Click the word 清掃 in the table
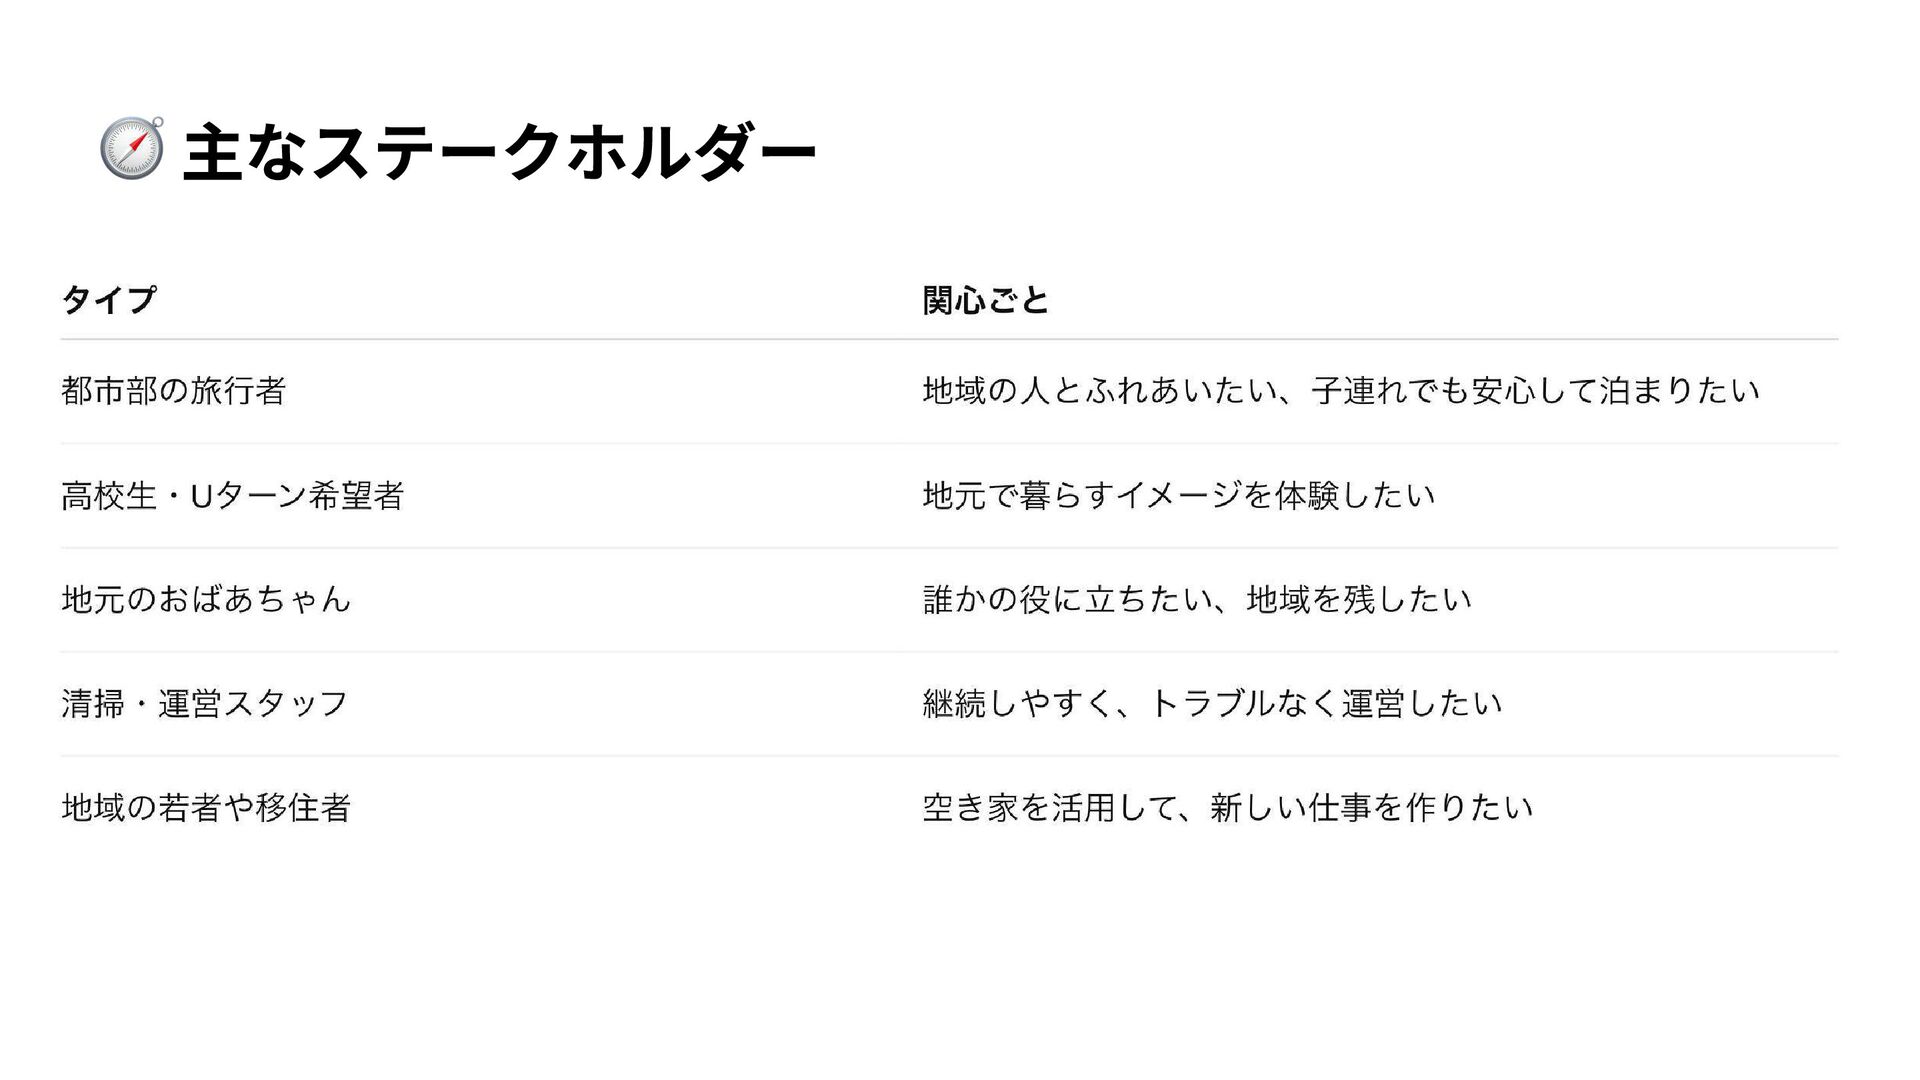This screenshot has width=1920, height=1080. pyautogui.click(x=93, y=704)
